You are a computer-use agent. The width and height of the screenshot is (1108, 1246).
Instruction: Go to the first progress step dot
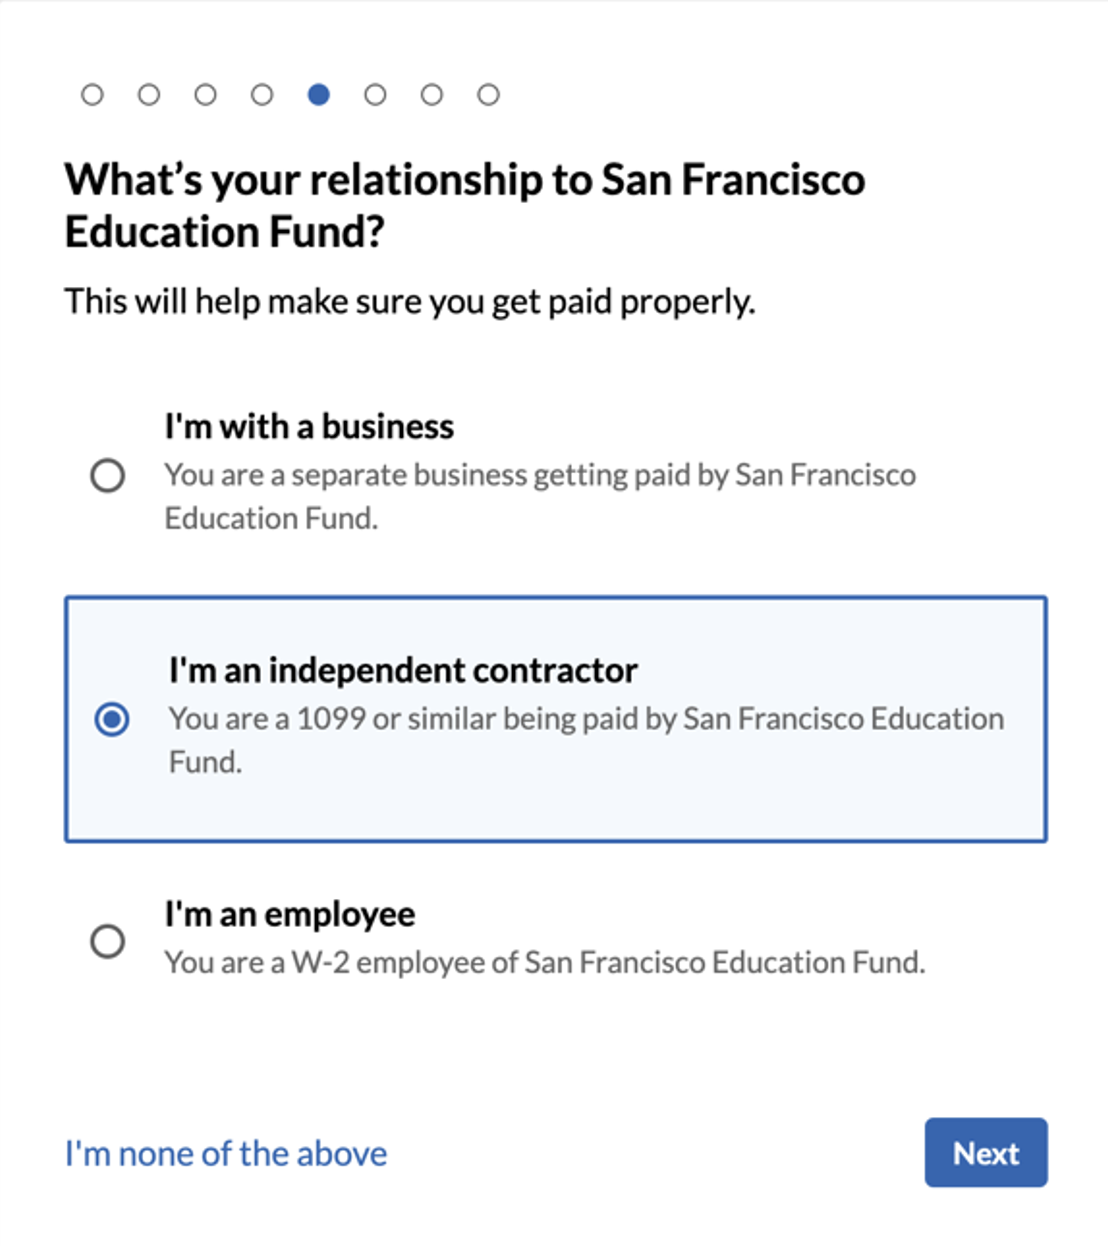pyautogui.click(x=92, y=95)
